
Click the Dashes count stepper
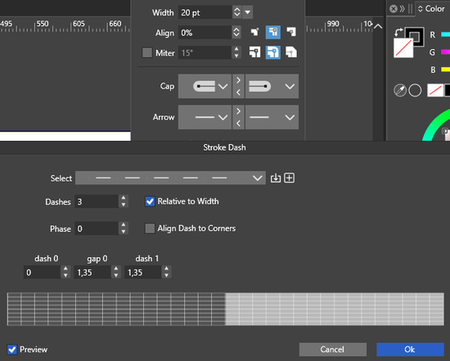coord(123,201)
